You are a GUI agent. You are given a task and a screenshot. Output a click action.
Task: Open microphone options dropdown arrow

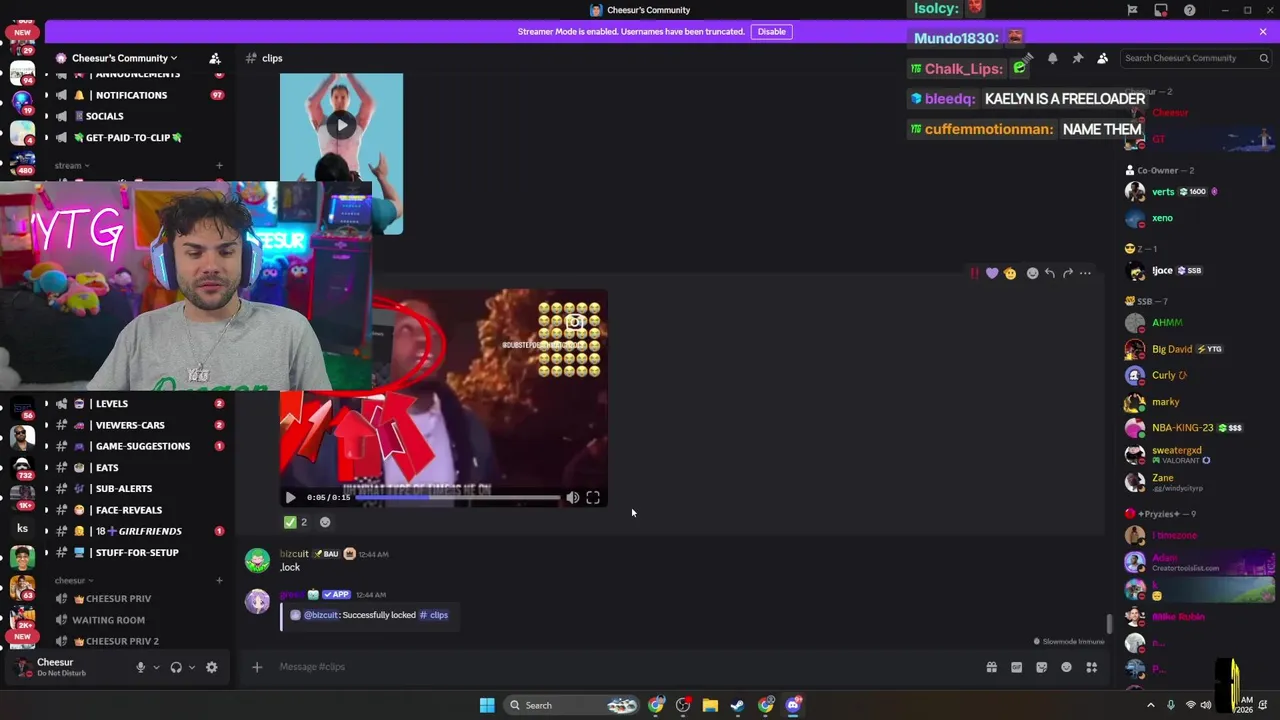(x=156, y=667)
